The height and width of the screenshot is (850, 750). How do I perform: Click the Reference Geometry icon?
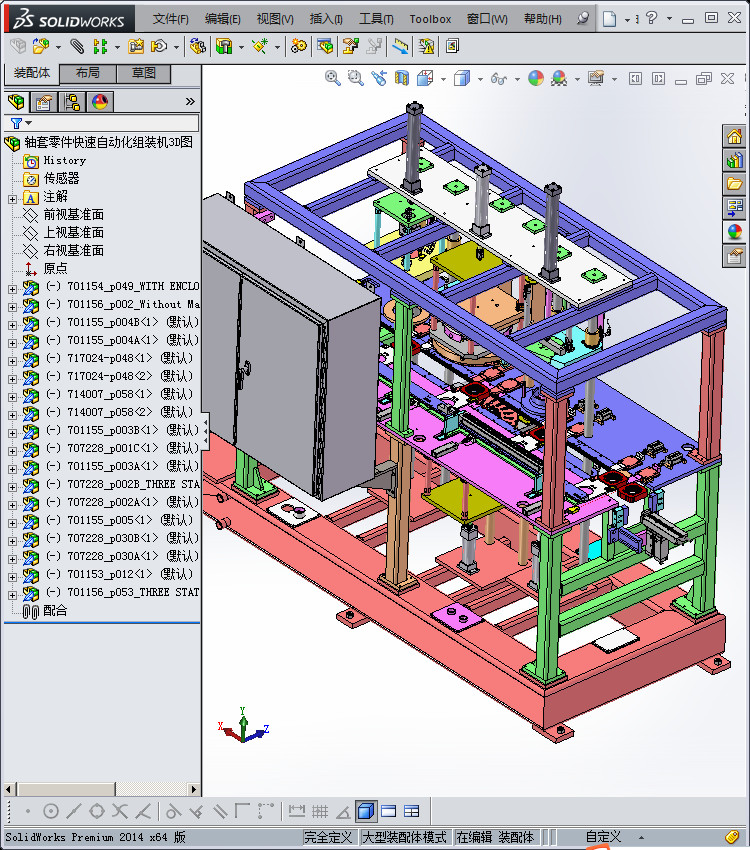point(260,47)
